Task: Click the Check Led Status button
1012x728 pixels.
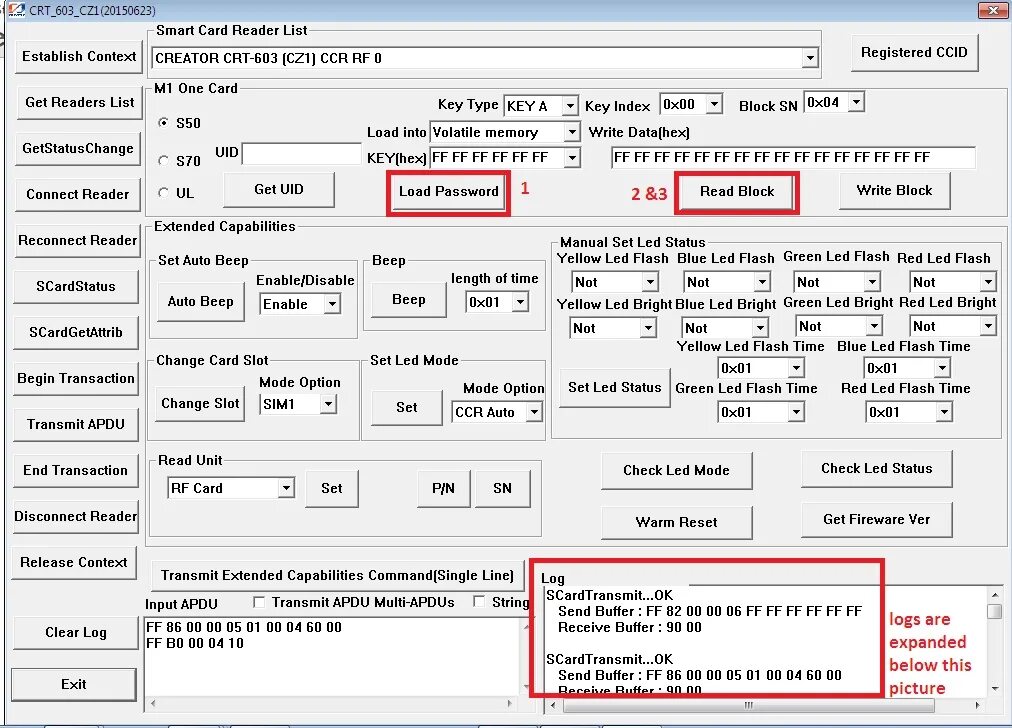Action: tap(876, 469)
